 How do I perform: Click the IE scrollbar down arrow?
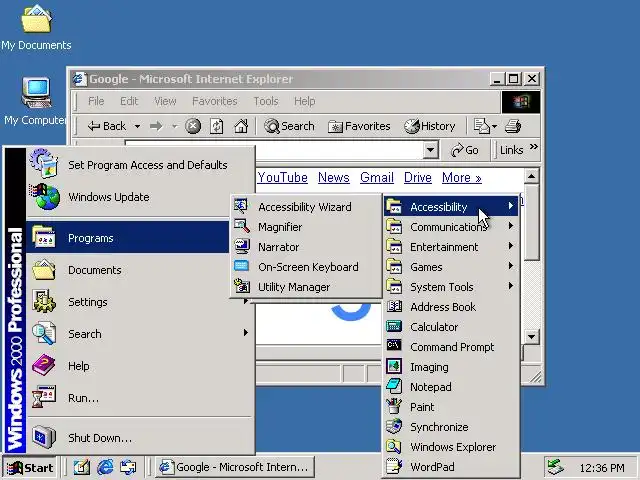pyautogui.click(x=531, y=337)
